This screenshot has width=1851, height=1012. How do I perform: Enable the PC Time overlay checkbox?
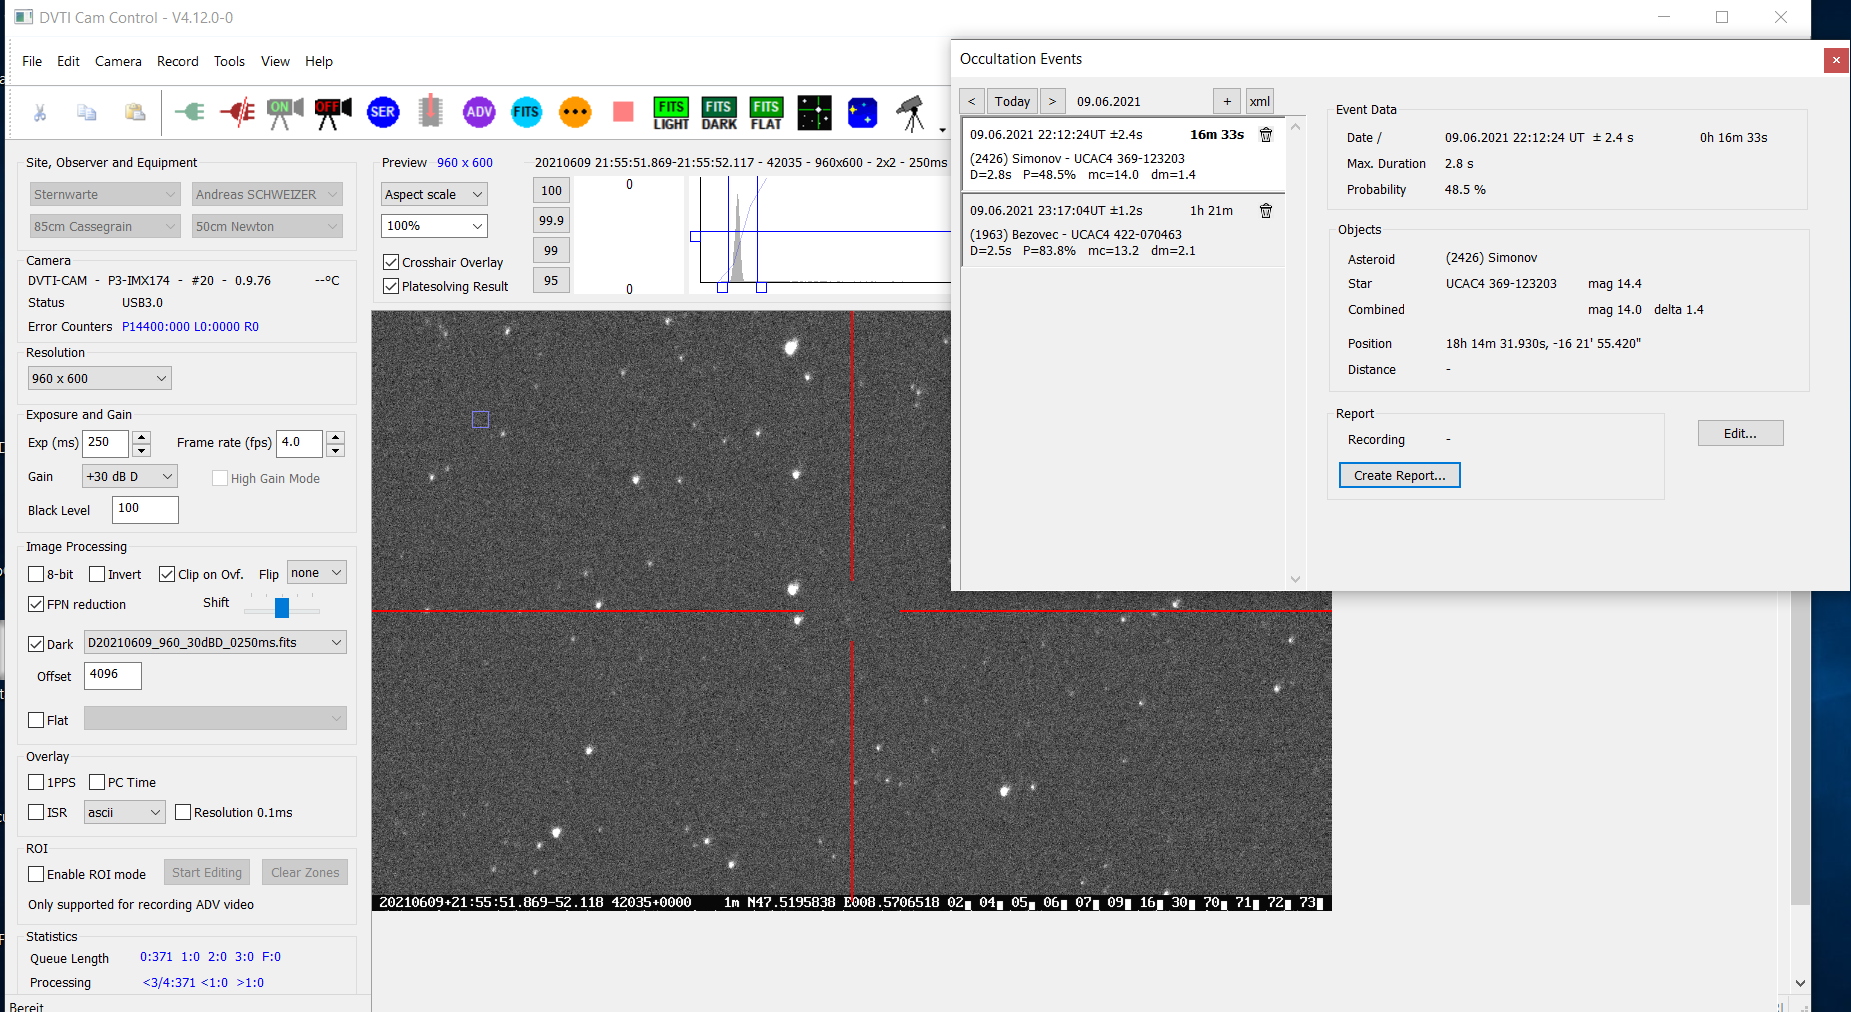point(98,783)
